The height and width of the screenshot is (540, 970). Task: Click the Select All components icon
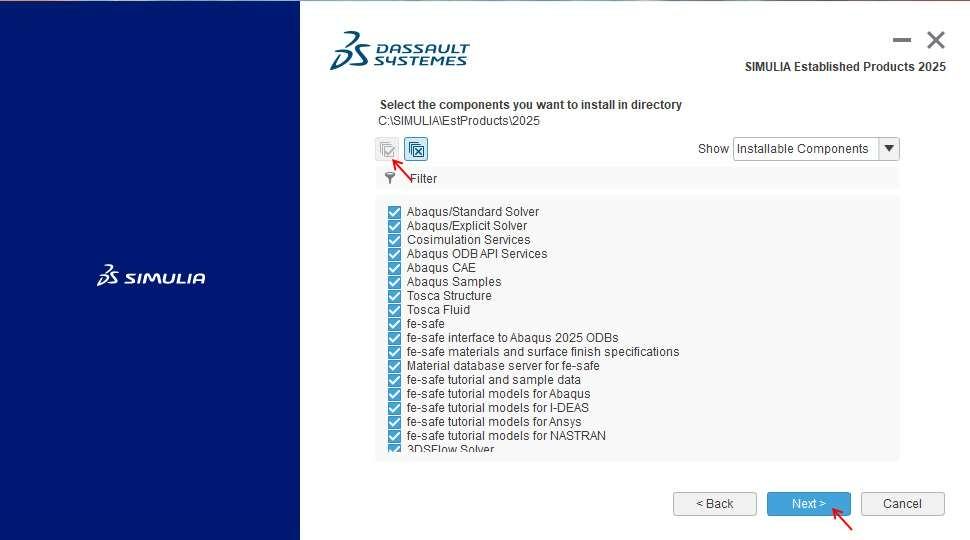(387, 149)
